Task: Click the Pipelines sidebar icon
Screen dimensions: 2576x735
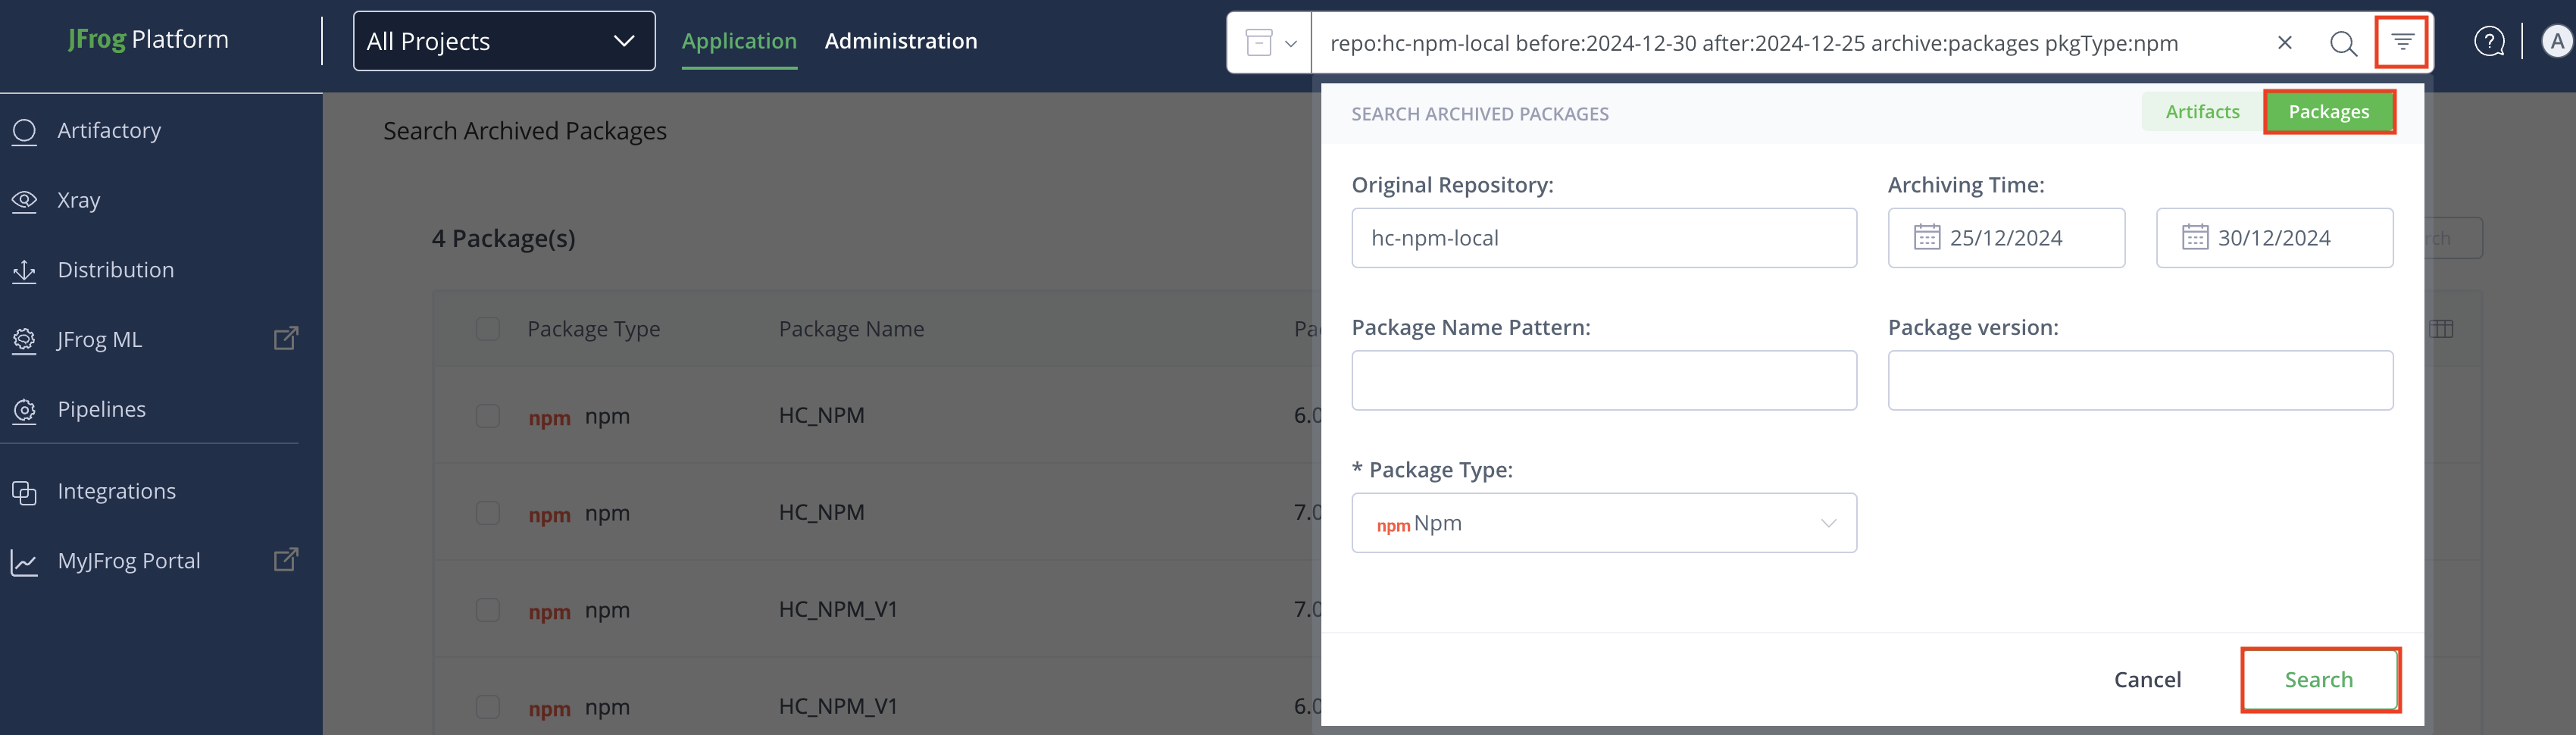Action: [24, 410]
